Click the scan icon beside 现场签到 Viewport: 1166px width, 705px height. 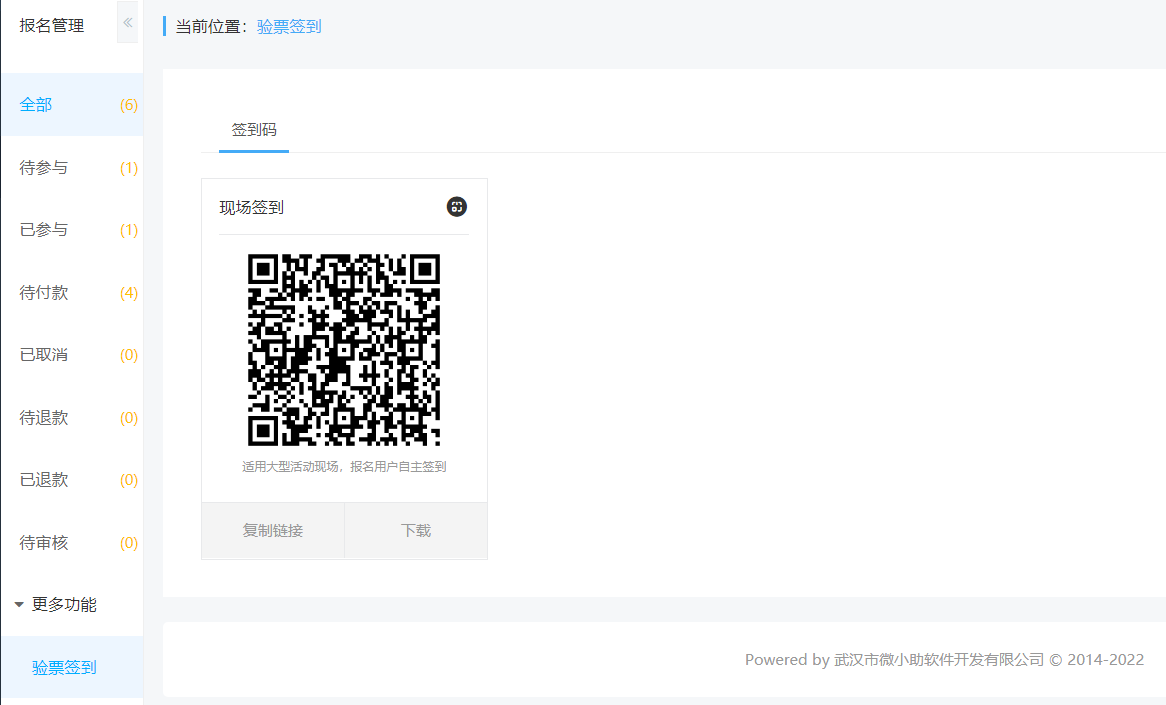pos(457,207)
